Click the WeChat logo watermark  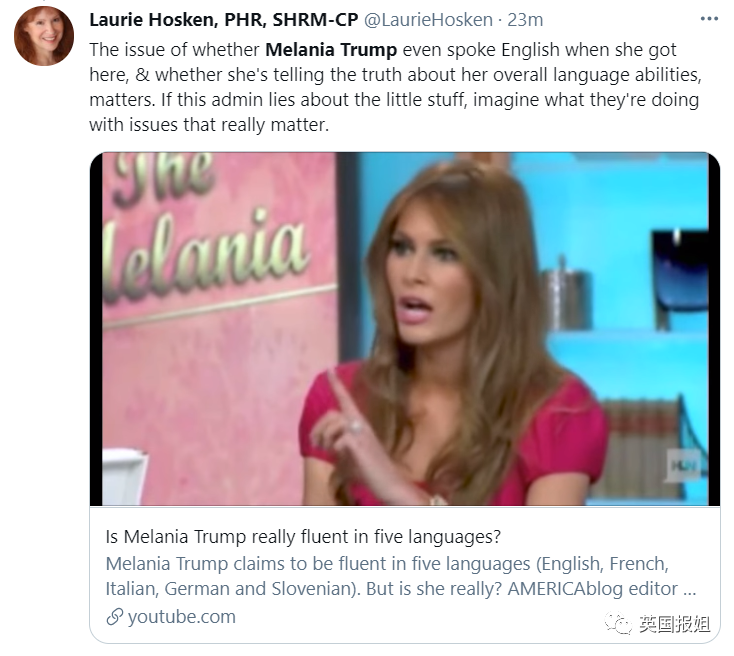tap(617, 623)
